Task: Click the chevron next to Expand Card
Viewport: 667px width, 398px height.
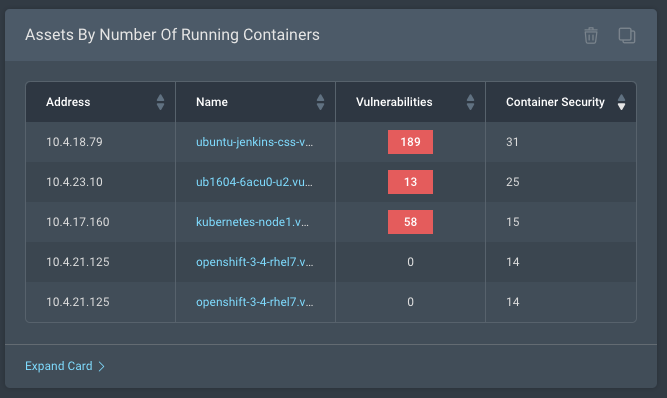Action: coord(102,366)
